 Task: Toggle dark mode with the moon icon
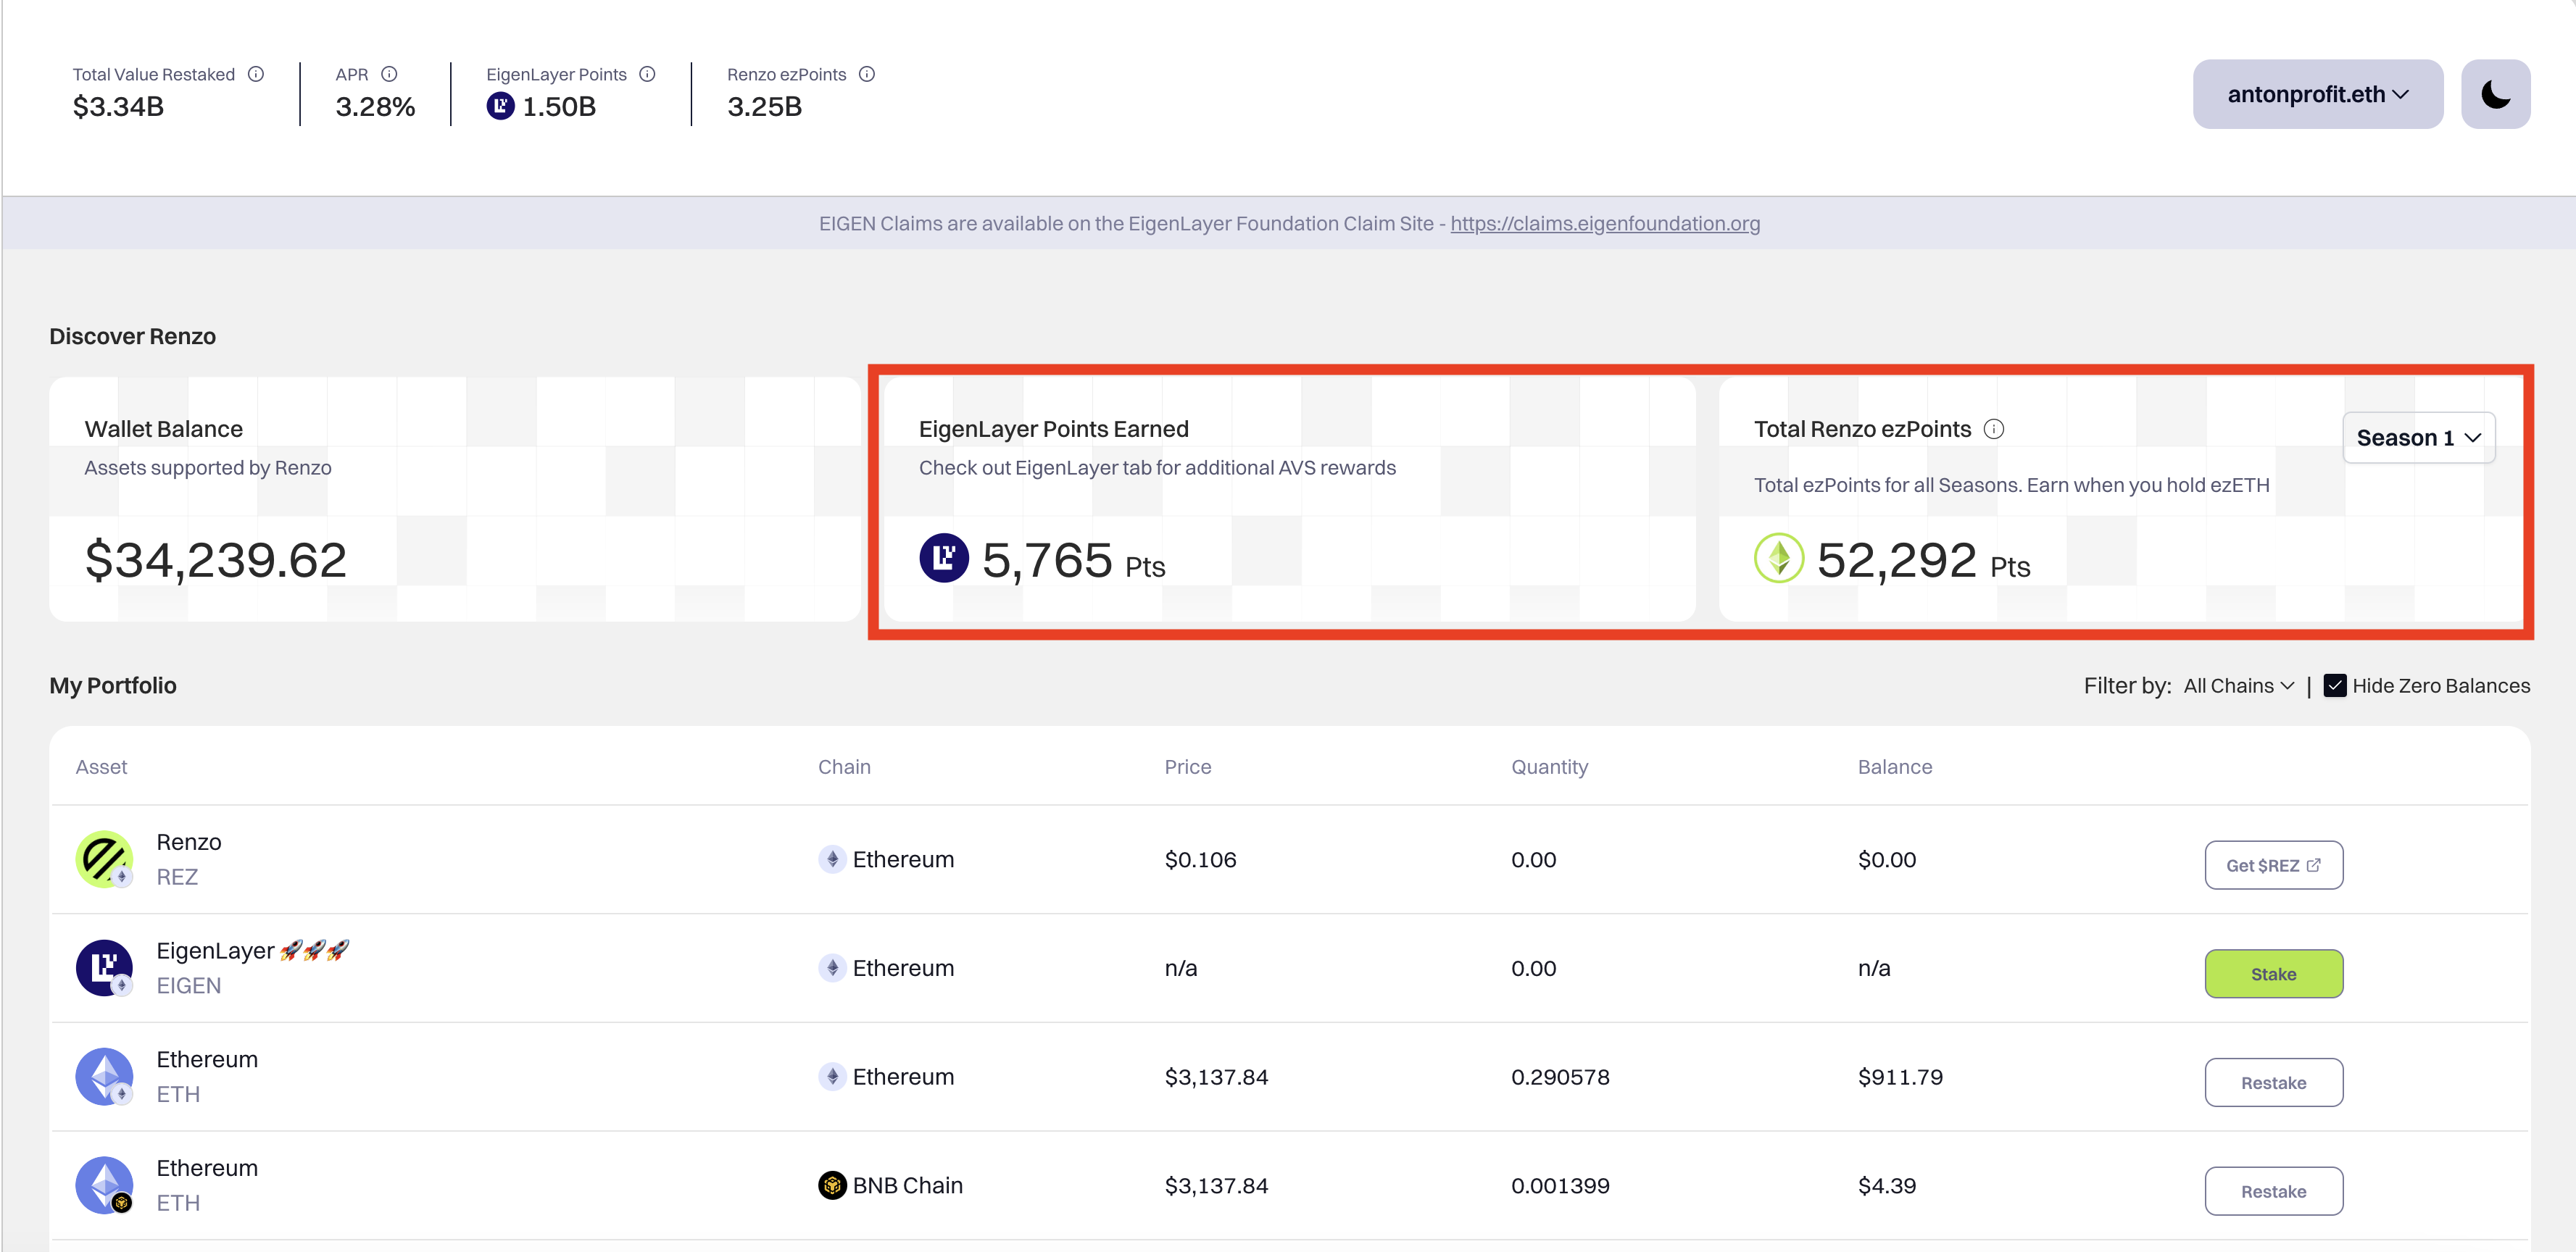tap(2495, 94)
